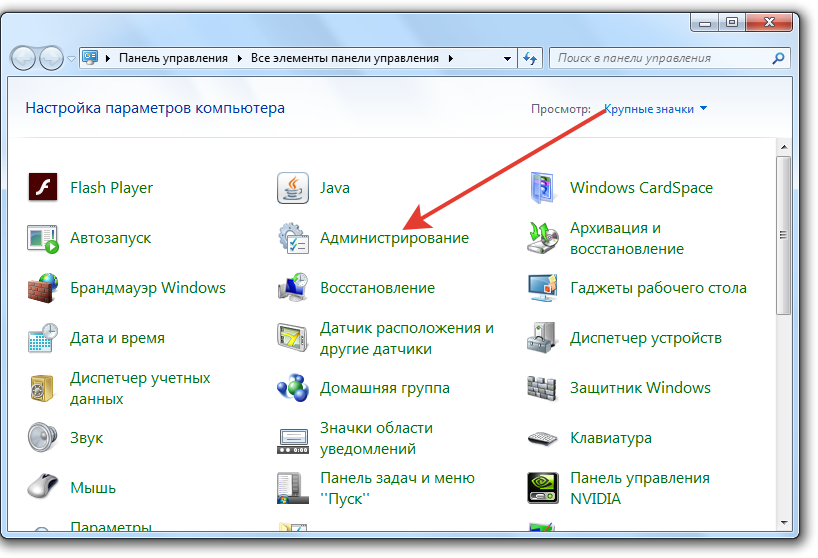Expand the arrow before Панель управления
This screenshot has height=558, width=818.
tap(108, 58)
